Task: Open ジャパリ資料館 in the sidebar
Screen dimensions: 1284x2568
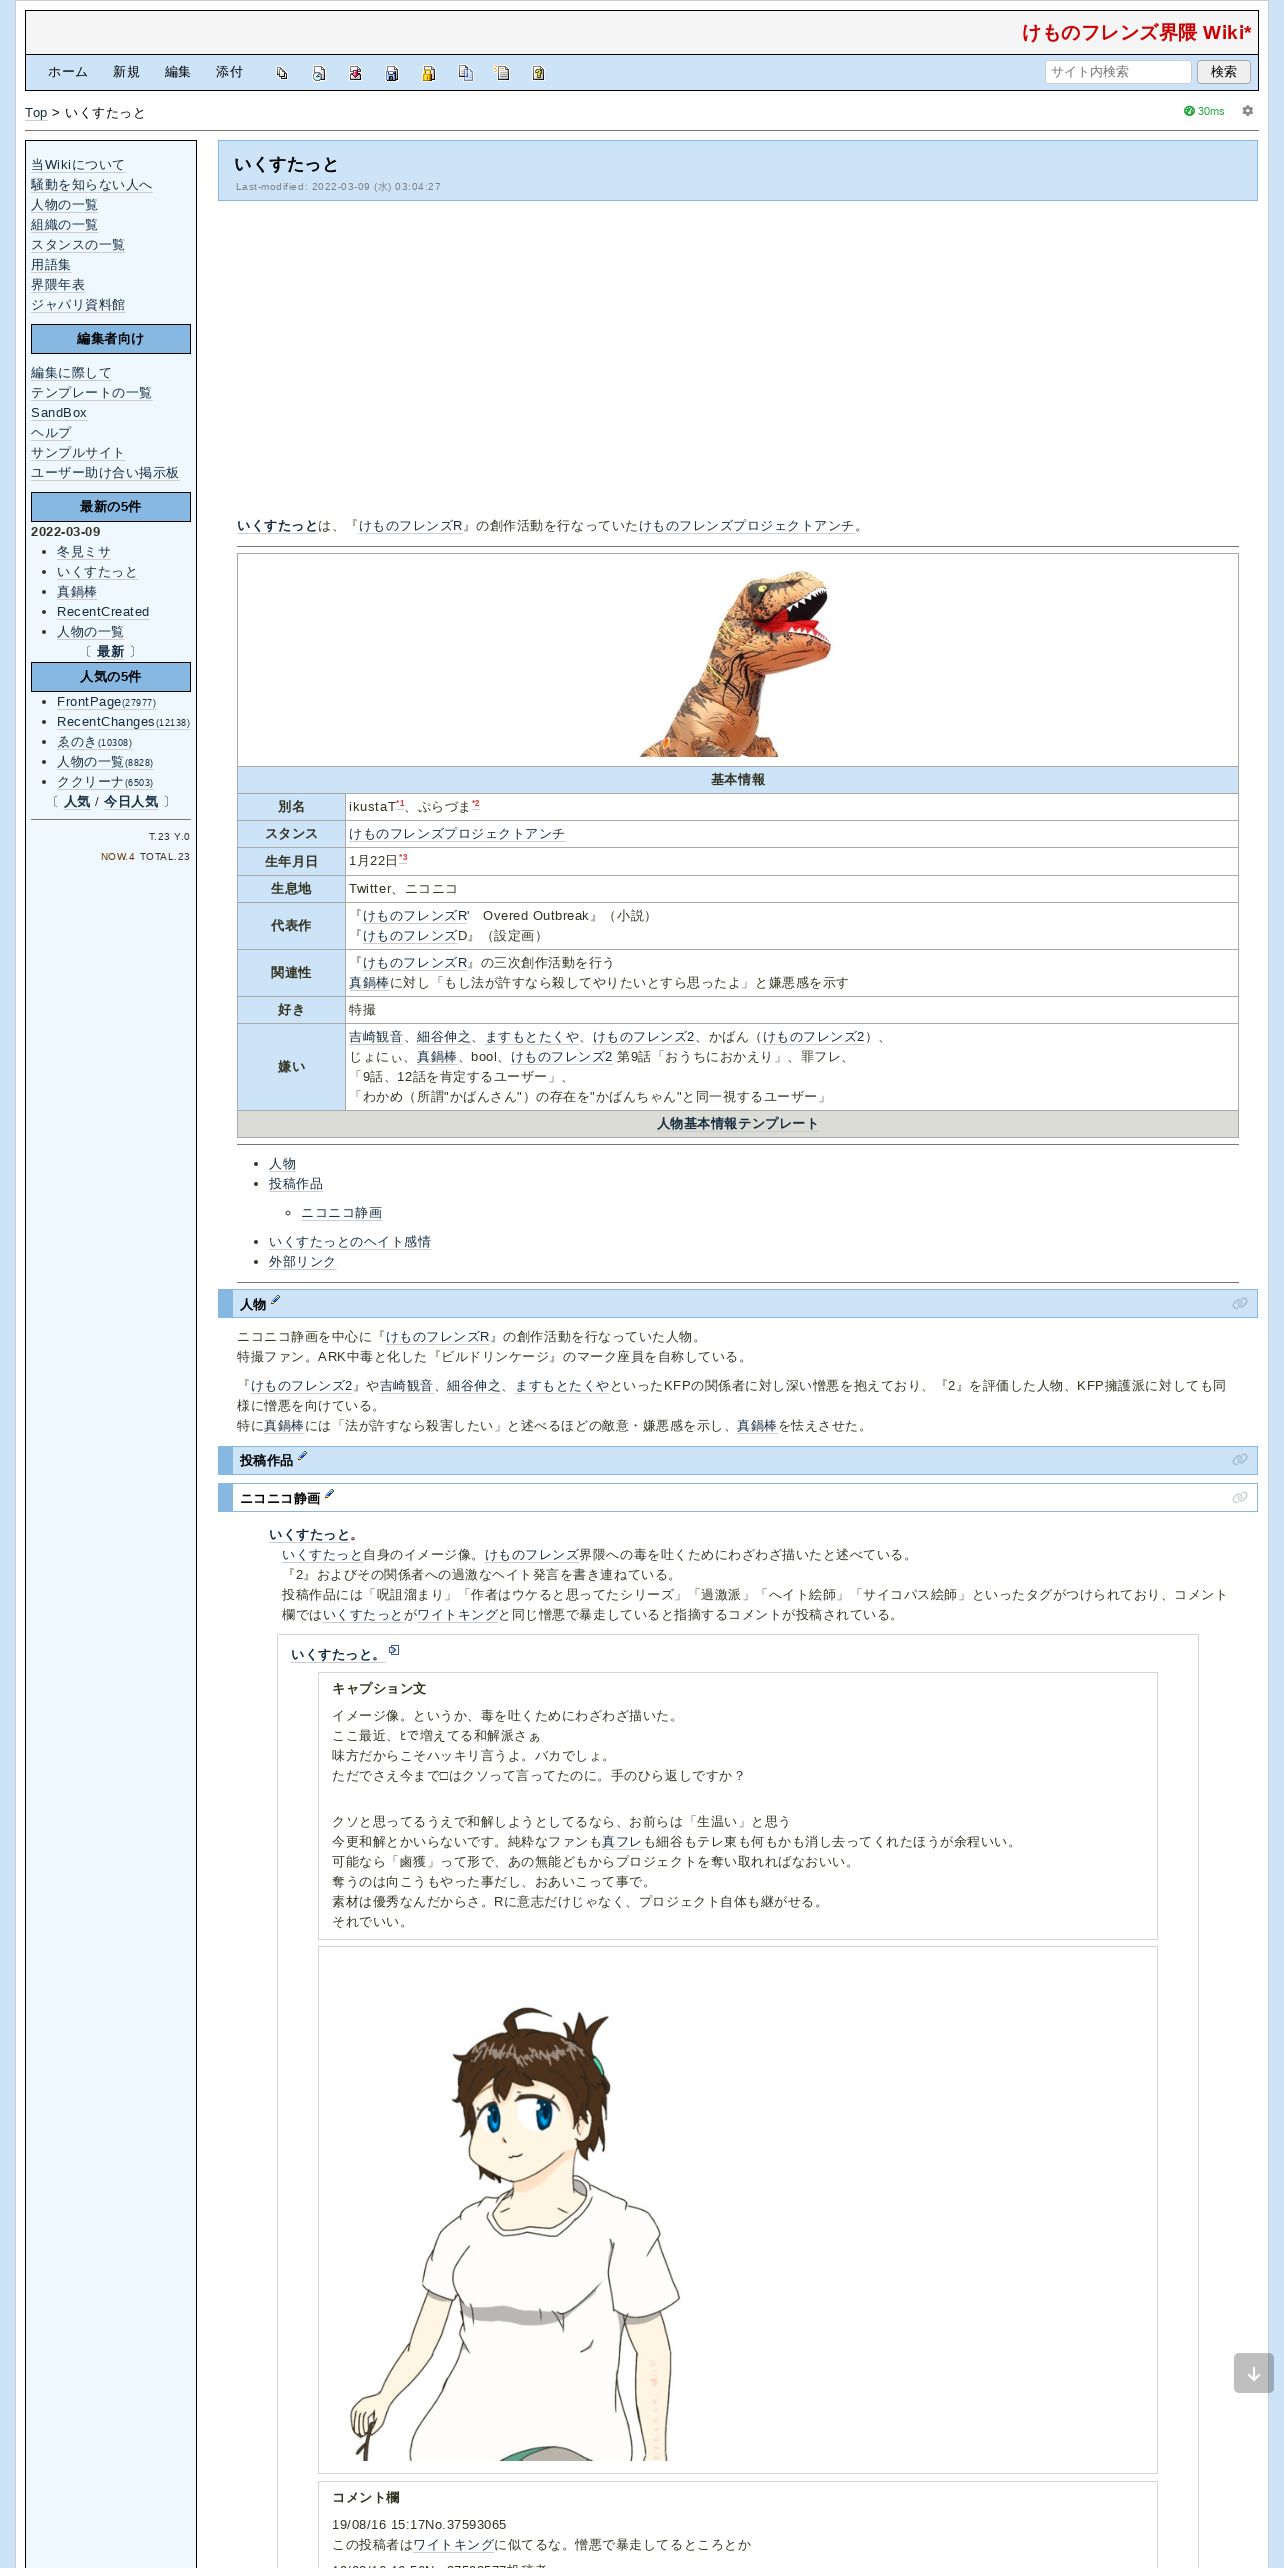Action: (x=78, y=305)
